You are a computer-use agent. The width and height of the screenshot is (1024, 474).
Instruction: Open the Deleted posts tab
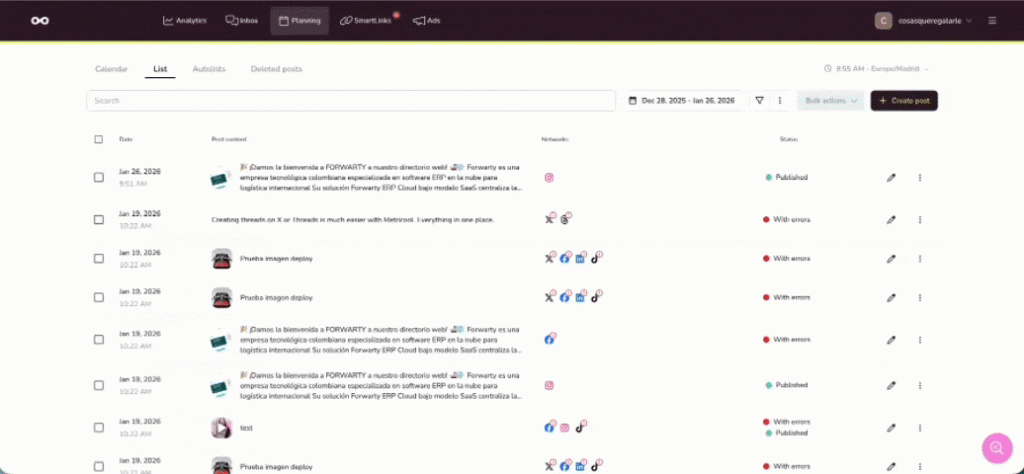tap(276, 69)
